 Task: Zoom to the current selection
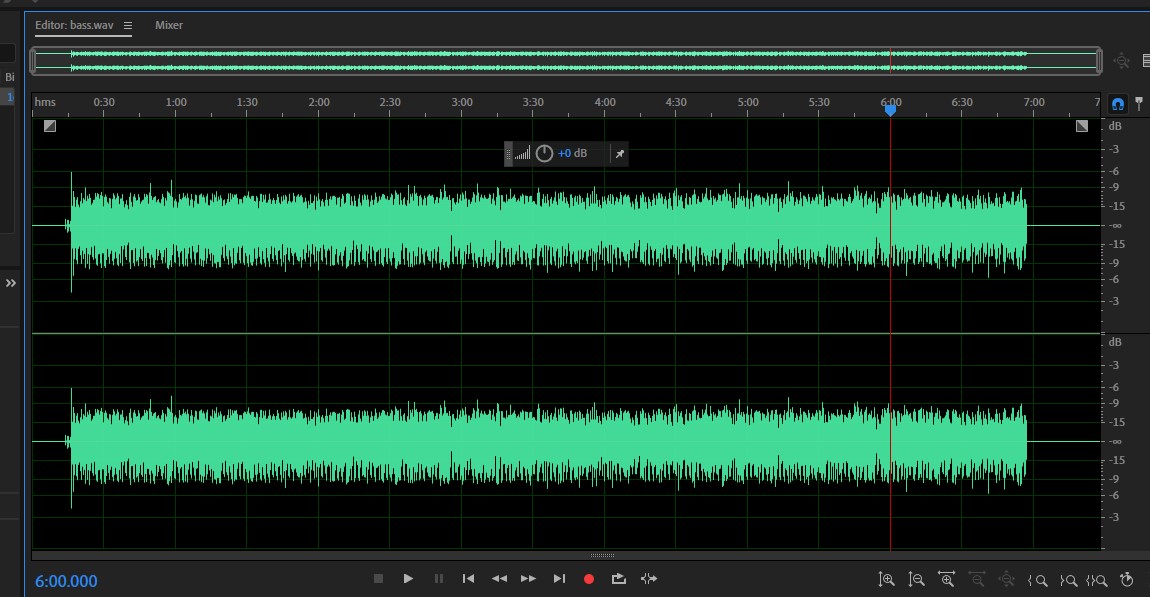(x=1096, y=580)
